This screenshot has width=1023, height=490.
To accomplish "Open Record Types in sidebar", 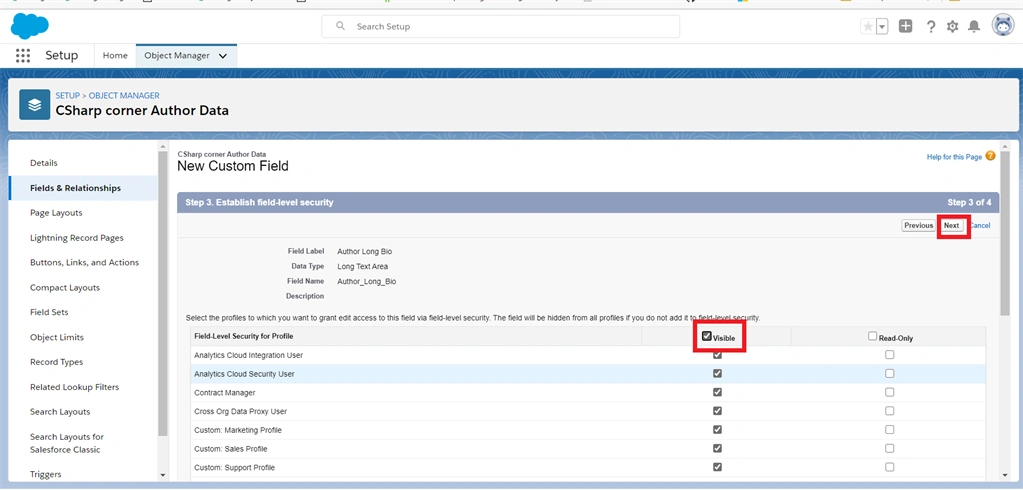I will 56,362.
